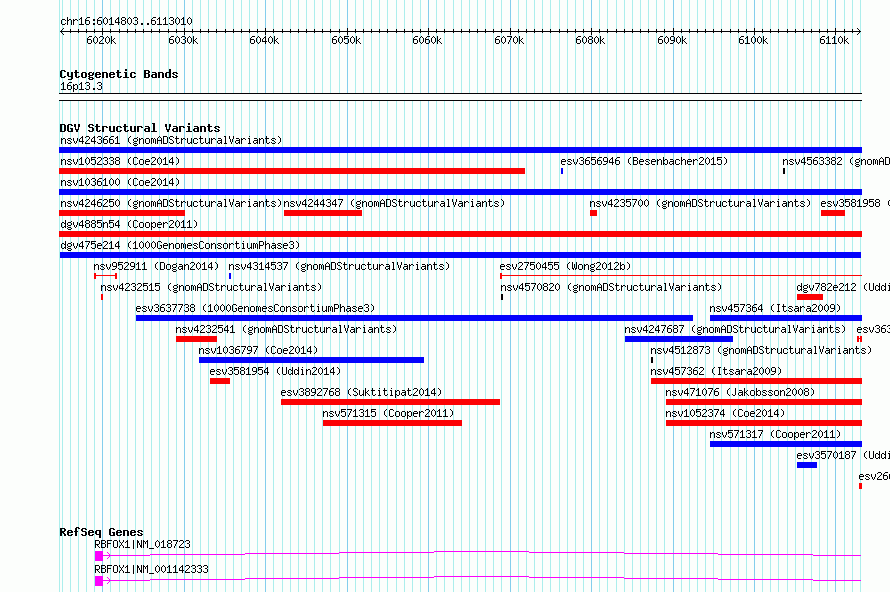Viewport: 890px width, 592px height.
Task: Click dgv475e214 1000GenomesConsortiumPhase3 label
Action: (x=179, y=245)
